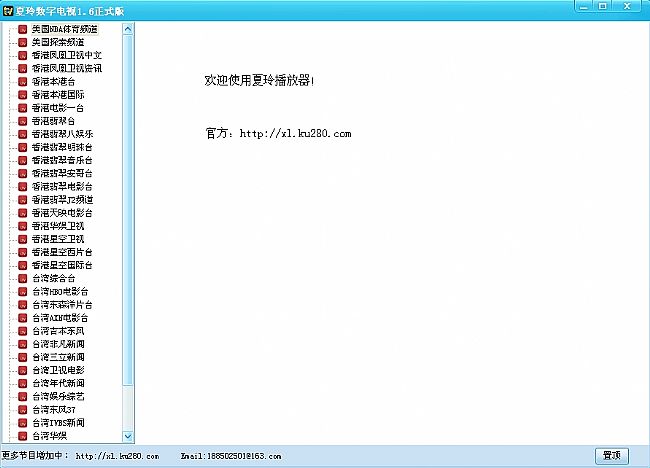Click the 美国探索频道 channel icon
Screen dimensions: 650x468
23,42
